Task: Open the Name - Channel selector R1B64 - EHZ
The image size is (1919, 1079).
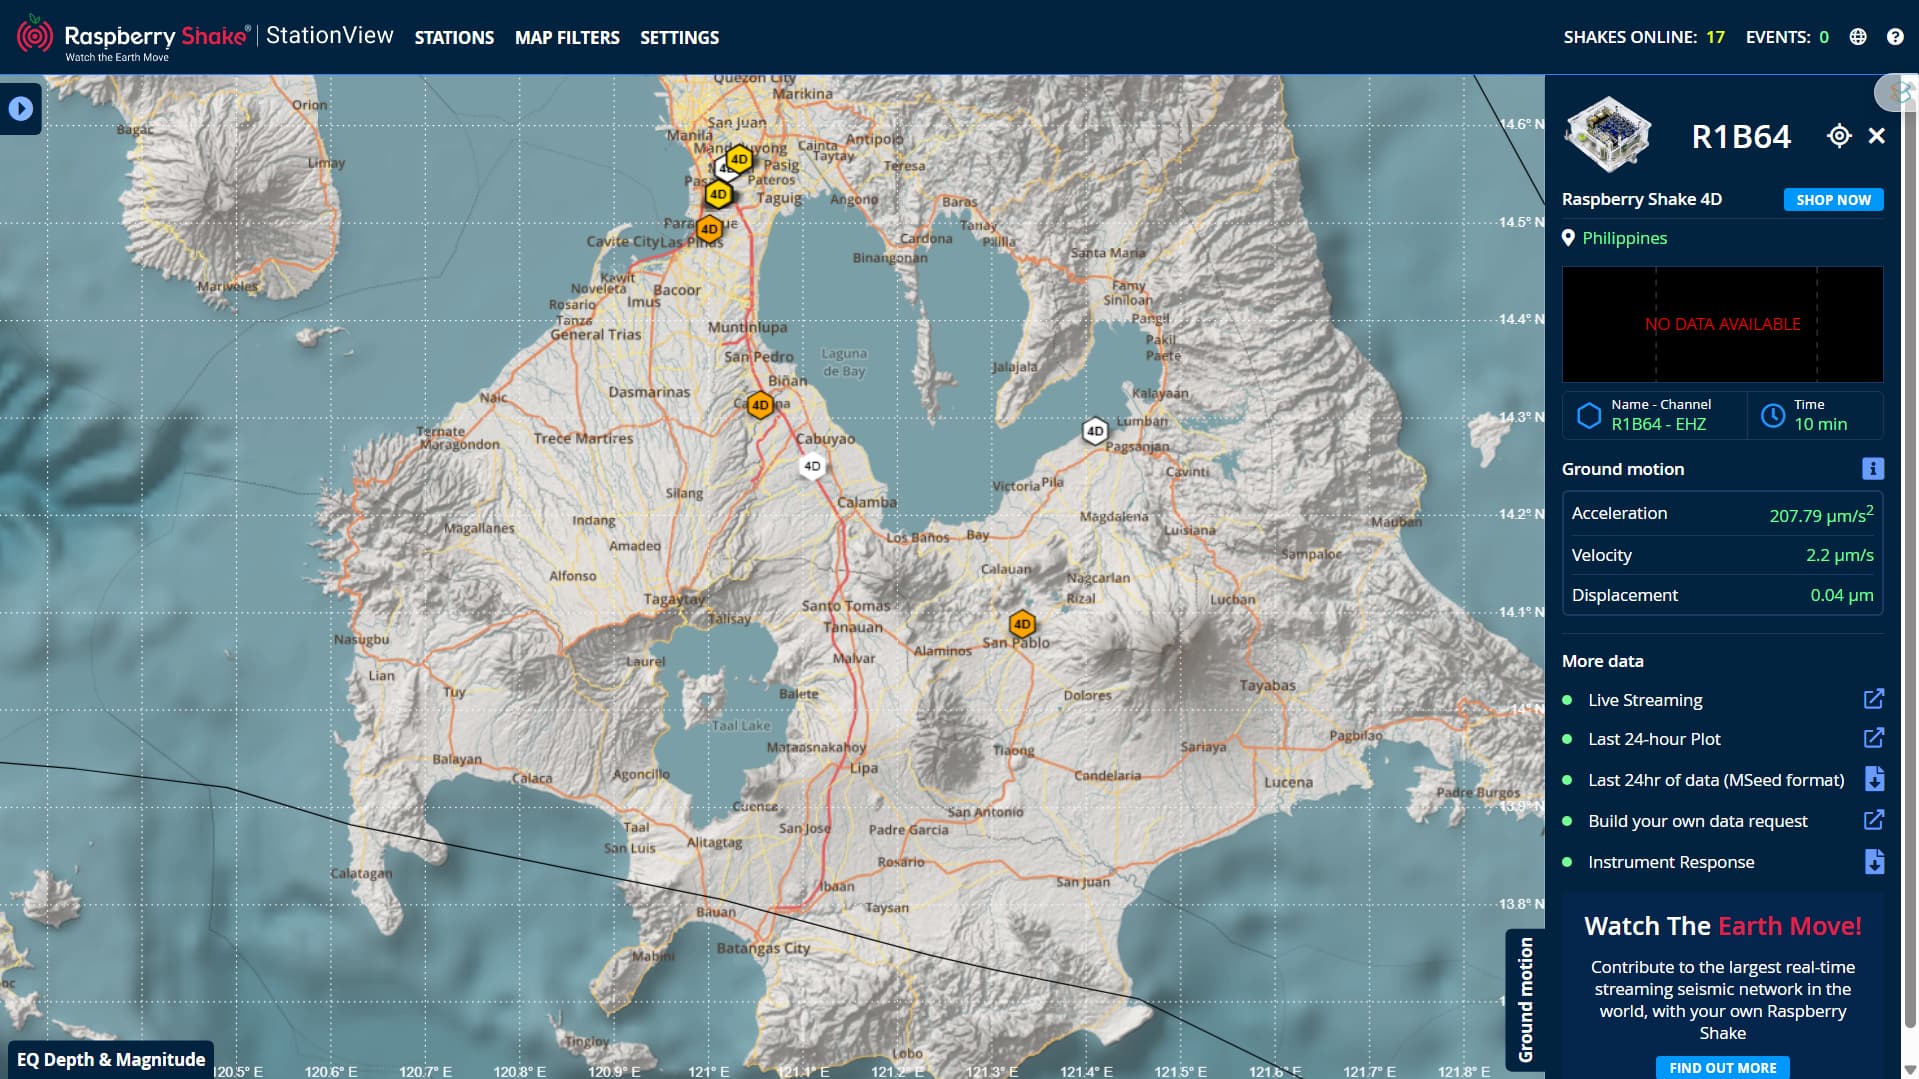Action: point(1655,414)
